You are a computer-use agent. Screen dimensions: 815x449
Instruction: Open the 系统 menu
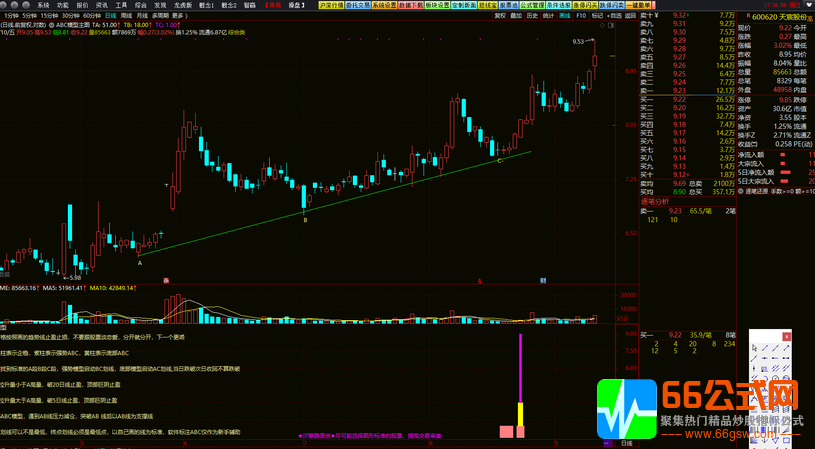43,5
